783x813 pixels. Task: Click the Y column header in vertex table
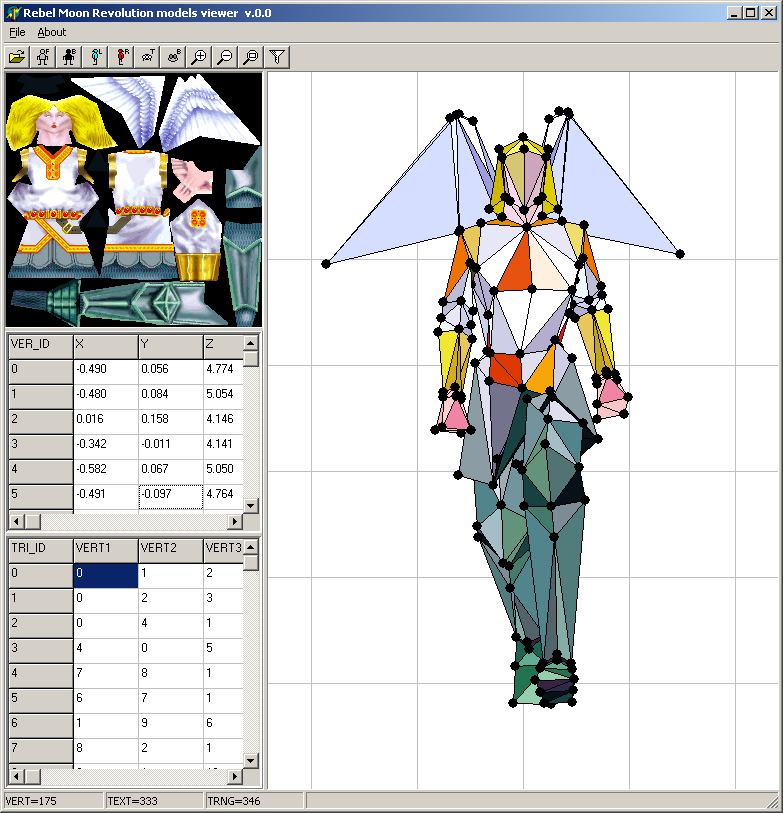pyautogui.click(x=171, y=346)
